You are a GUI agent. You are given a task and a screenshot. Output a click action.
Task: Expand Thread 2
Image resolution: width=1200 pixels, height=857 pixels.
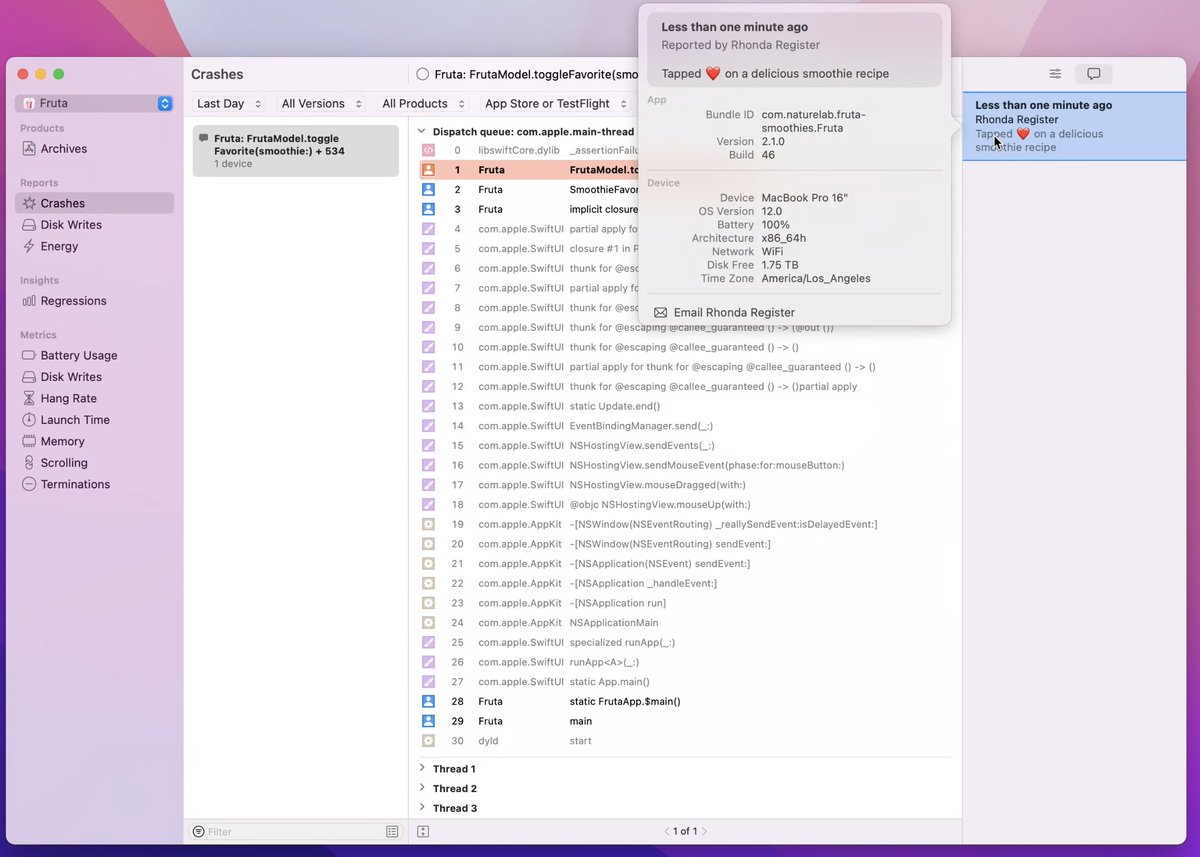421,789
